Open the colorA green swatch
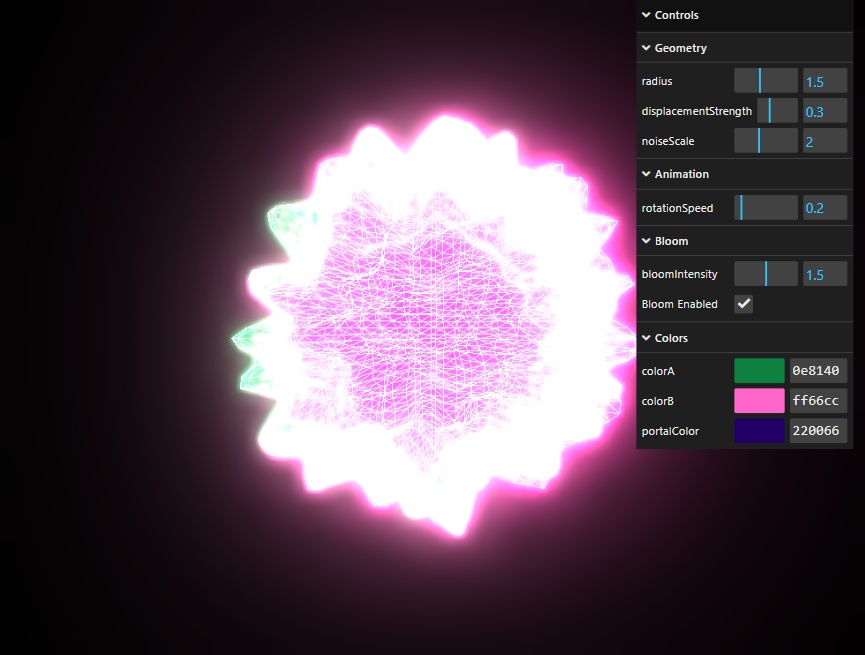This screenshot has height=655, width=865. click(759, 371)
